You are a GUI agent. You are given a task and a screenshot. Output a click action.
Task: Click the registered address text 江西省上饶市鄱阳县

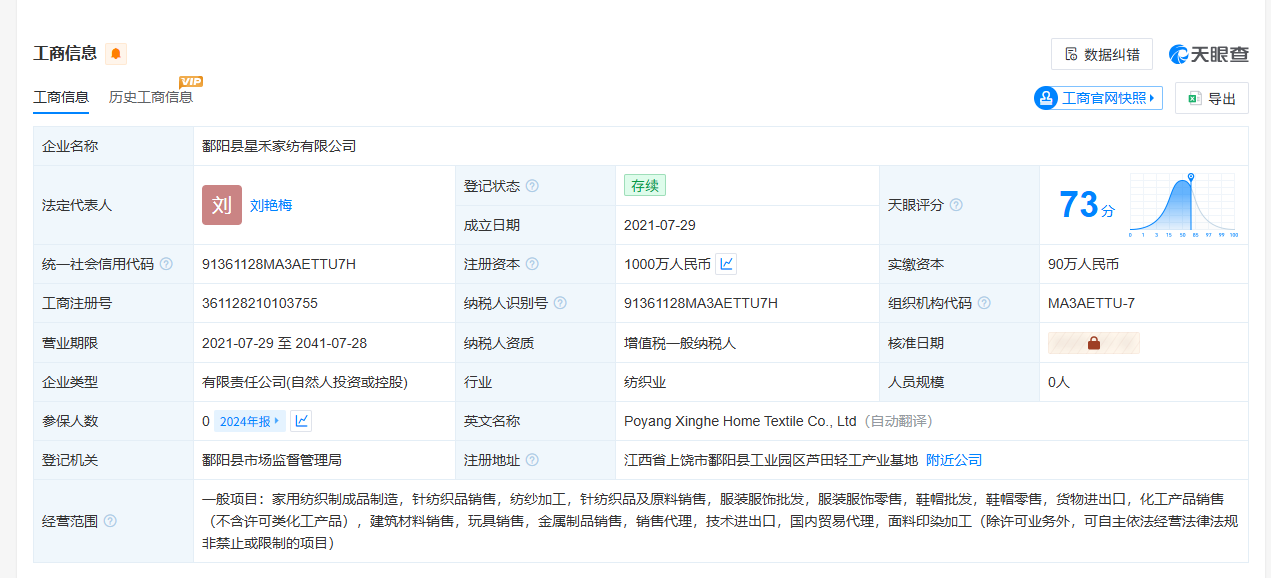[771, 460]
